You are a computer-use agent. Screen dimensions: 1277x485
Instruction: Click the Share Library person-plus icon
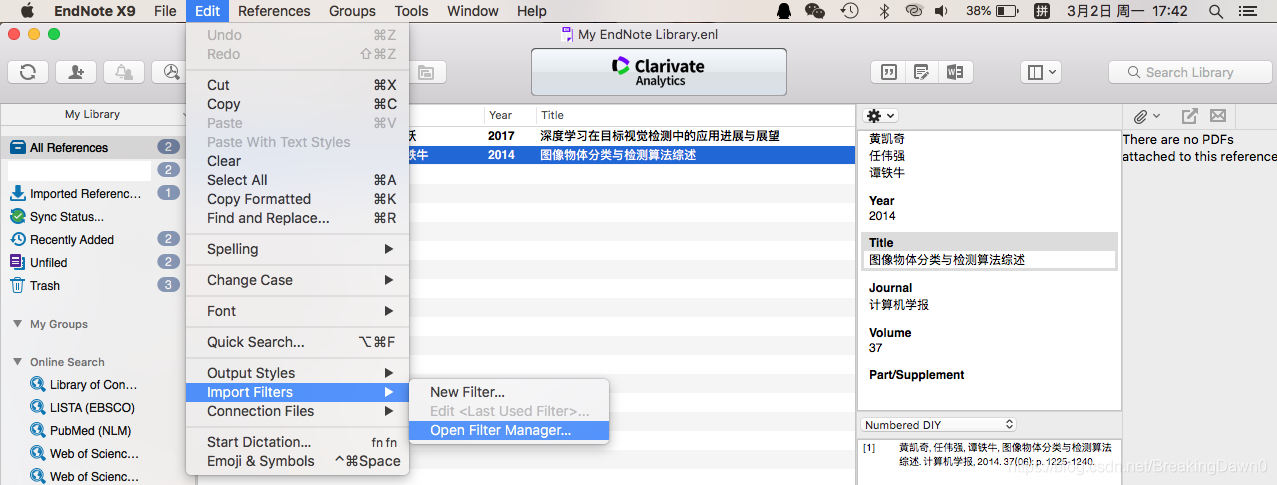click(76, 72)
